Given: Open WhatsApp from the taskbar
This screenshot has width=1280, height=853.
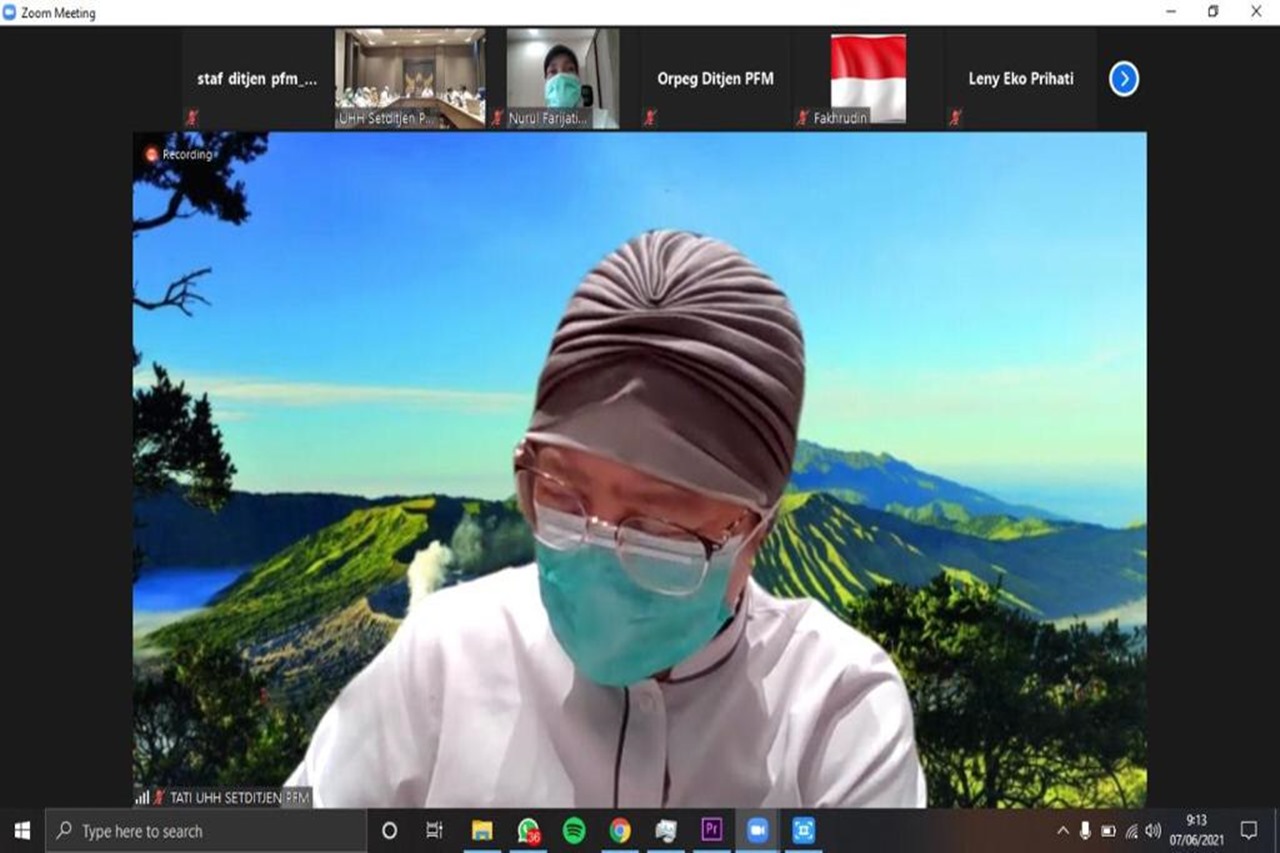Looking at the screenshot, I should pyautogui.click(x=529, y=830).
